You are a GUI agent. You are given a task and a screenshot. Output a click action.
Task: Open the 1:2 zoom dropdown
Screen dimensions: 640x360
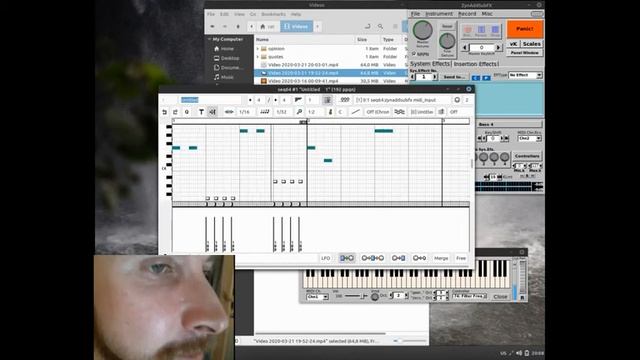point(313,112)
